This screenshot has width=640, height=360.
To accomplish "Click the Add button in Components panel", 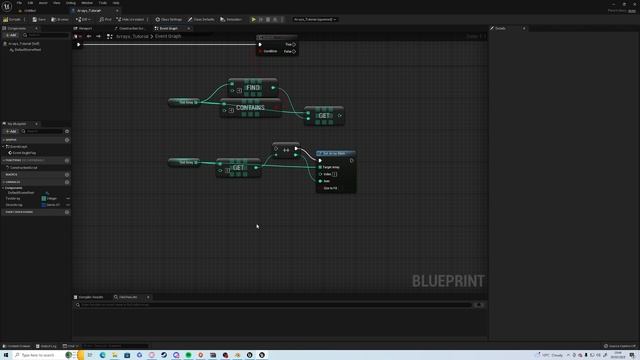I will coord(11,35).
